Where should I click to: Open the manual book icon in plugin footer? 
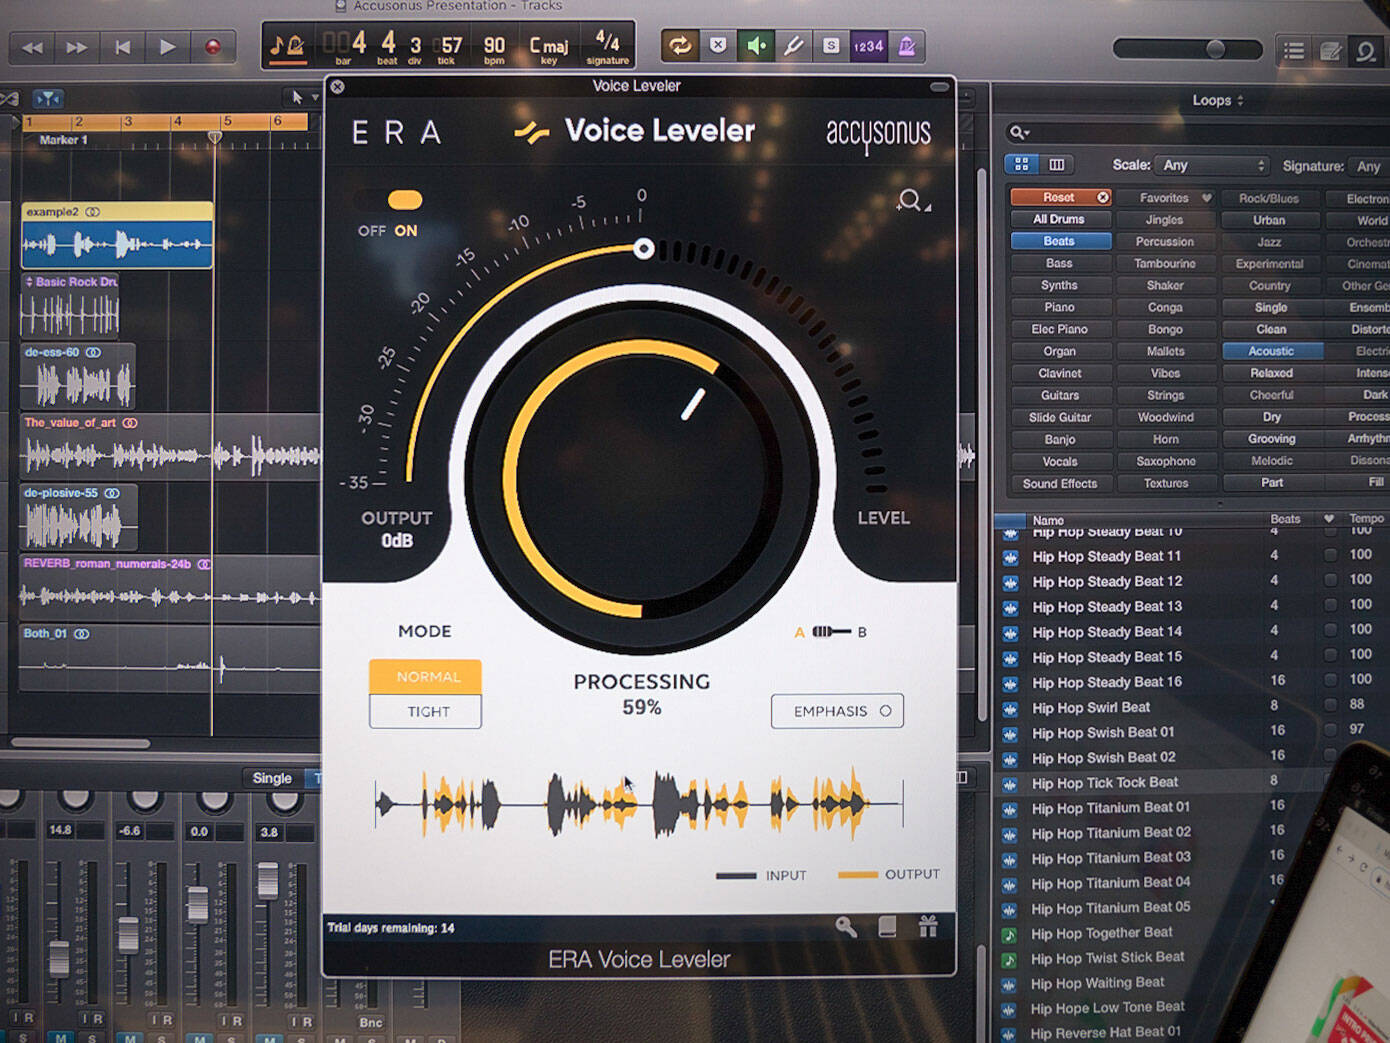(887, 927)
